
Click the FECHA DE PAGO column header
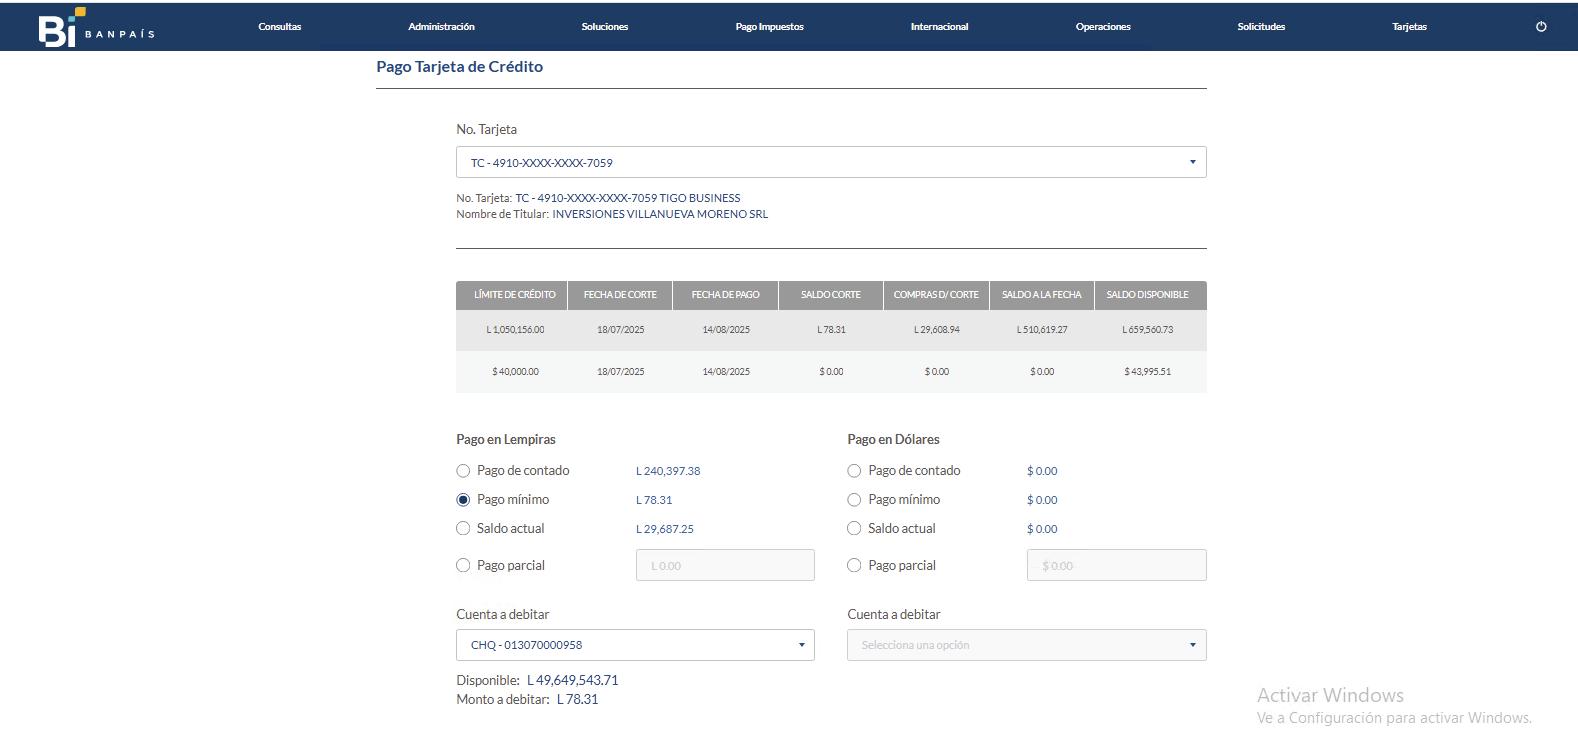pos(726,295)
